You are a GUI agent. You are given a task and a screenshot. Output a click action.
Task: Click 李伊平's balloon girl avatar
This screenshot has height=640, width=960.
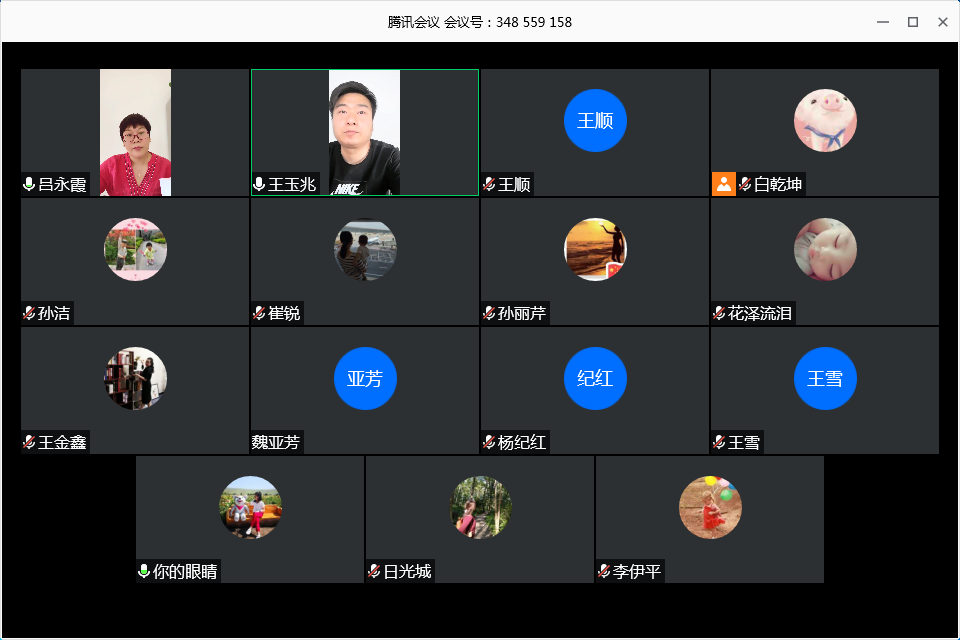710,507
